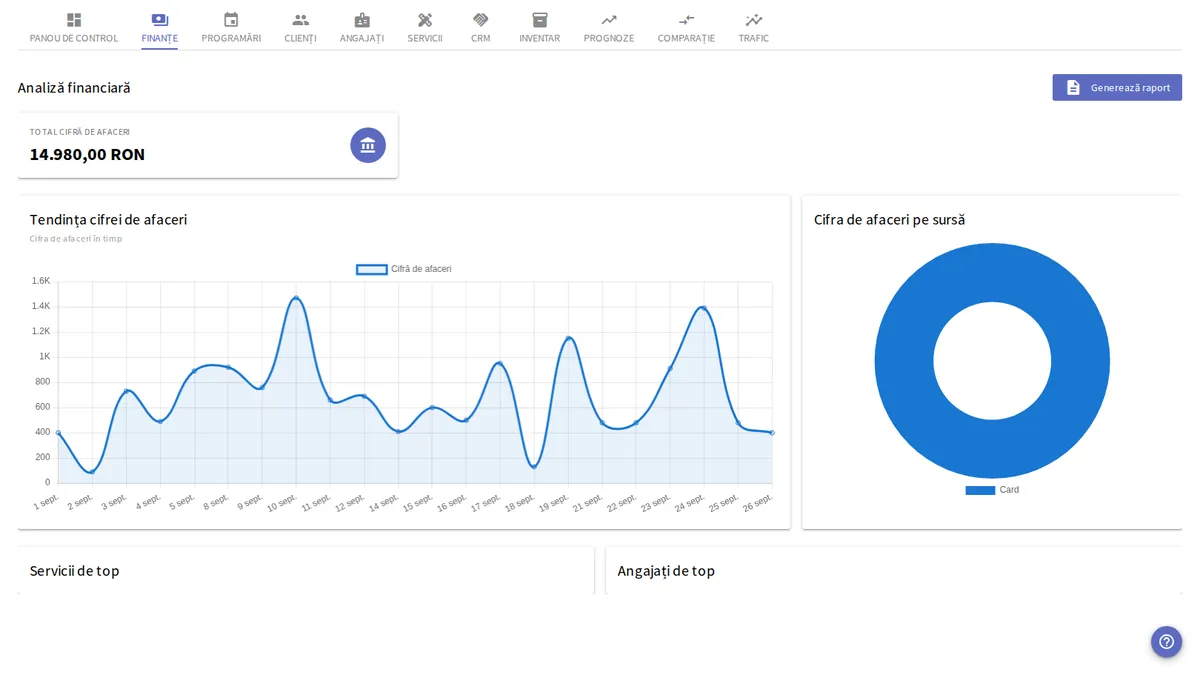
Task: Click the 1K y-axis label
Action: point(45,356)
